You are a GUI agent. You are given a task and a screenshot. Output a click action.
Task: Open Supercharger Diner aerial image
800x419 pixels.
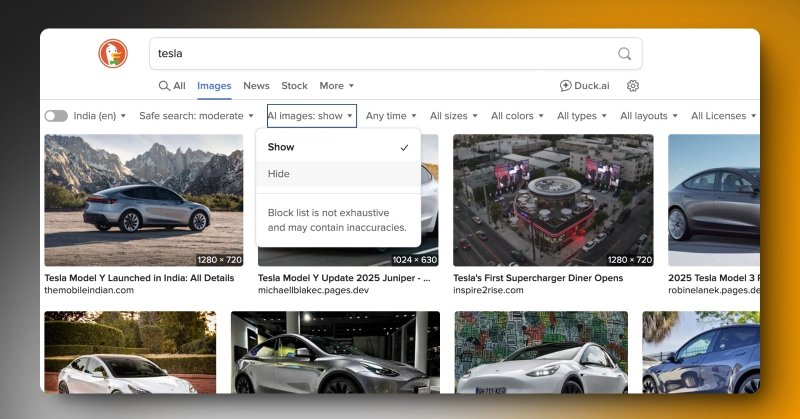(553, 200)
